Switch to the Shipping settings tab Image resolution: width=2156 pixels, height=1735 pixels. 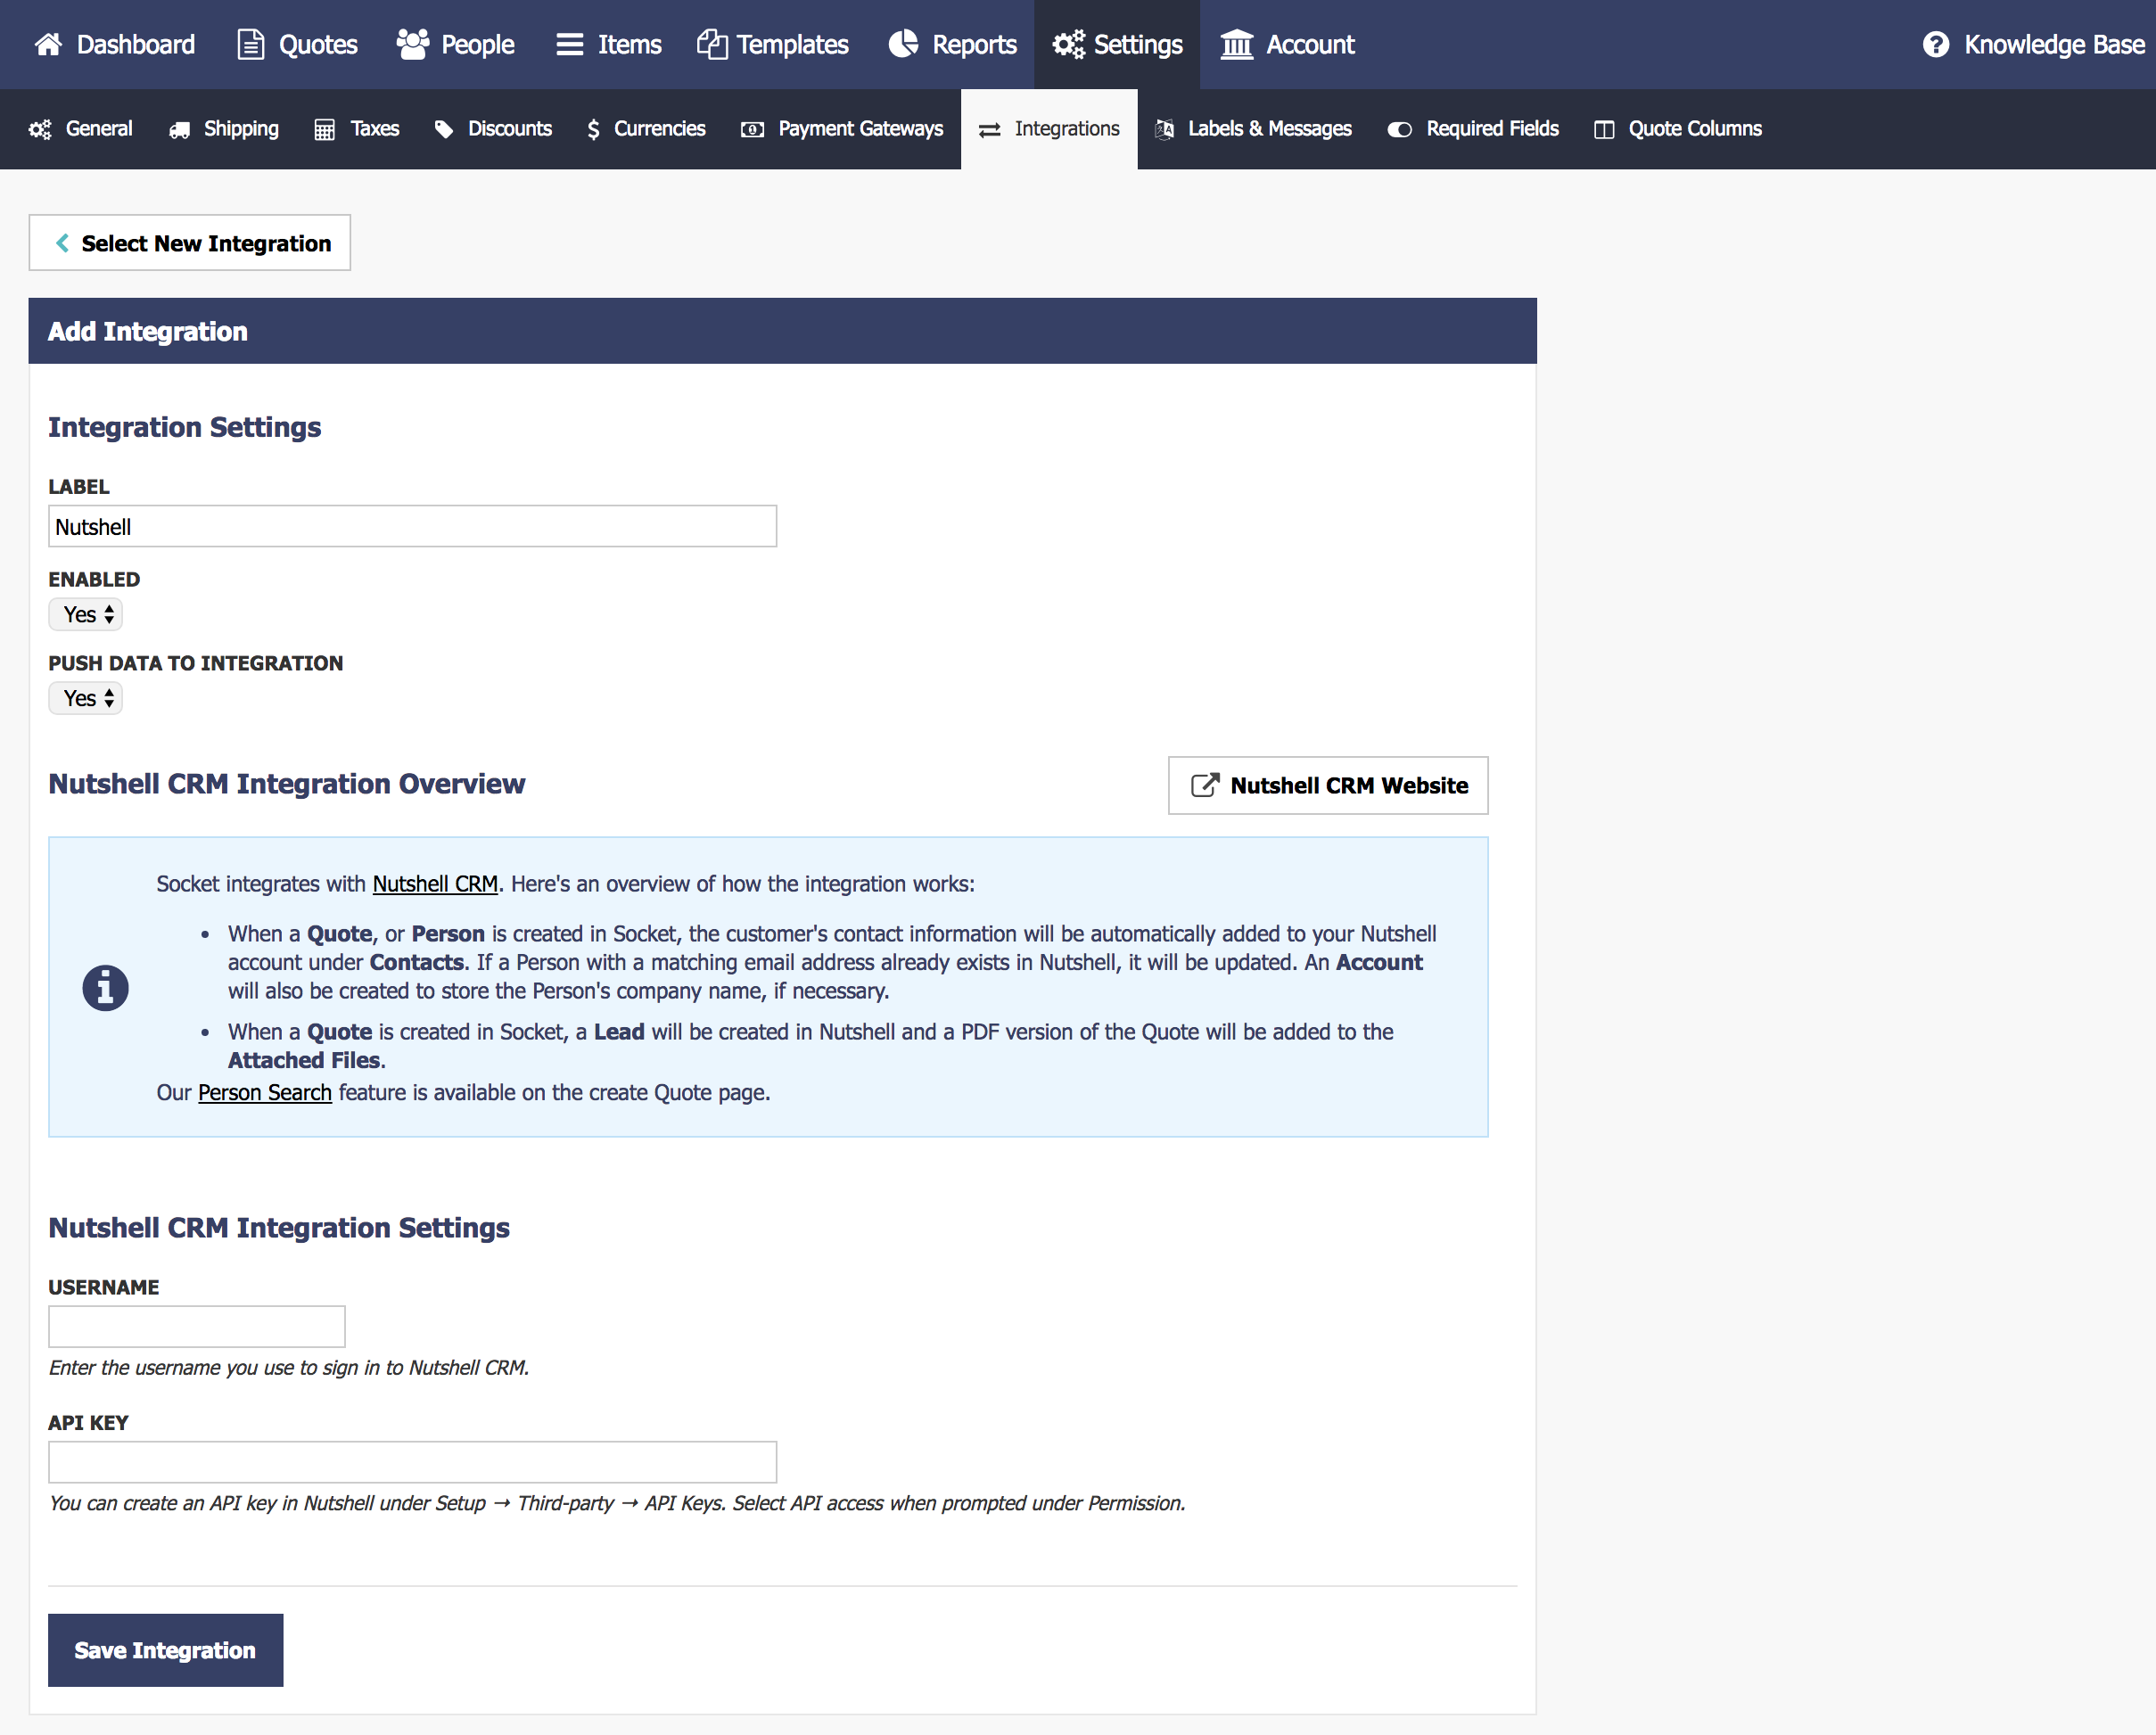224,129
